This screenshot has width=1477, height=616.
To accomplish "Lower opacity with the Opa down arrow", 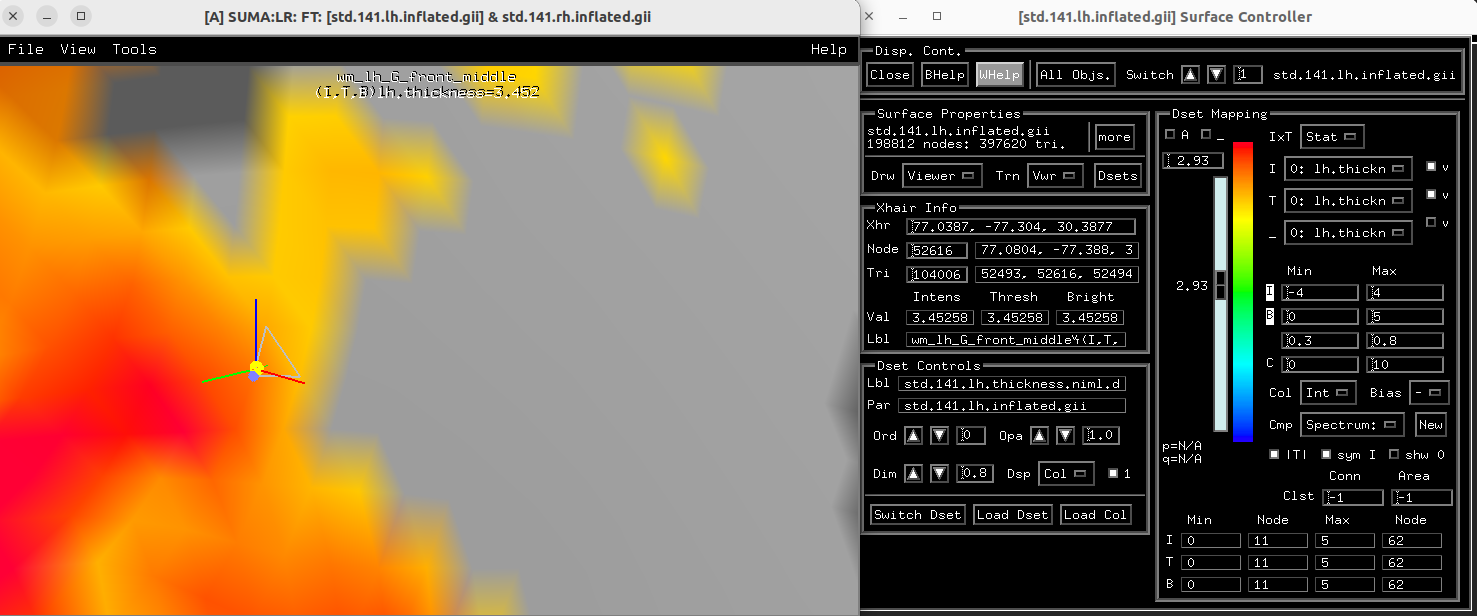I will 1065,436.
